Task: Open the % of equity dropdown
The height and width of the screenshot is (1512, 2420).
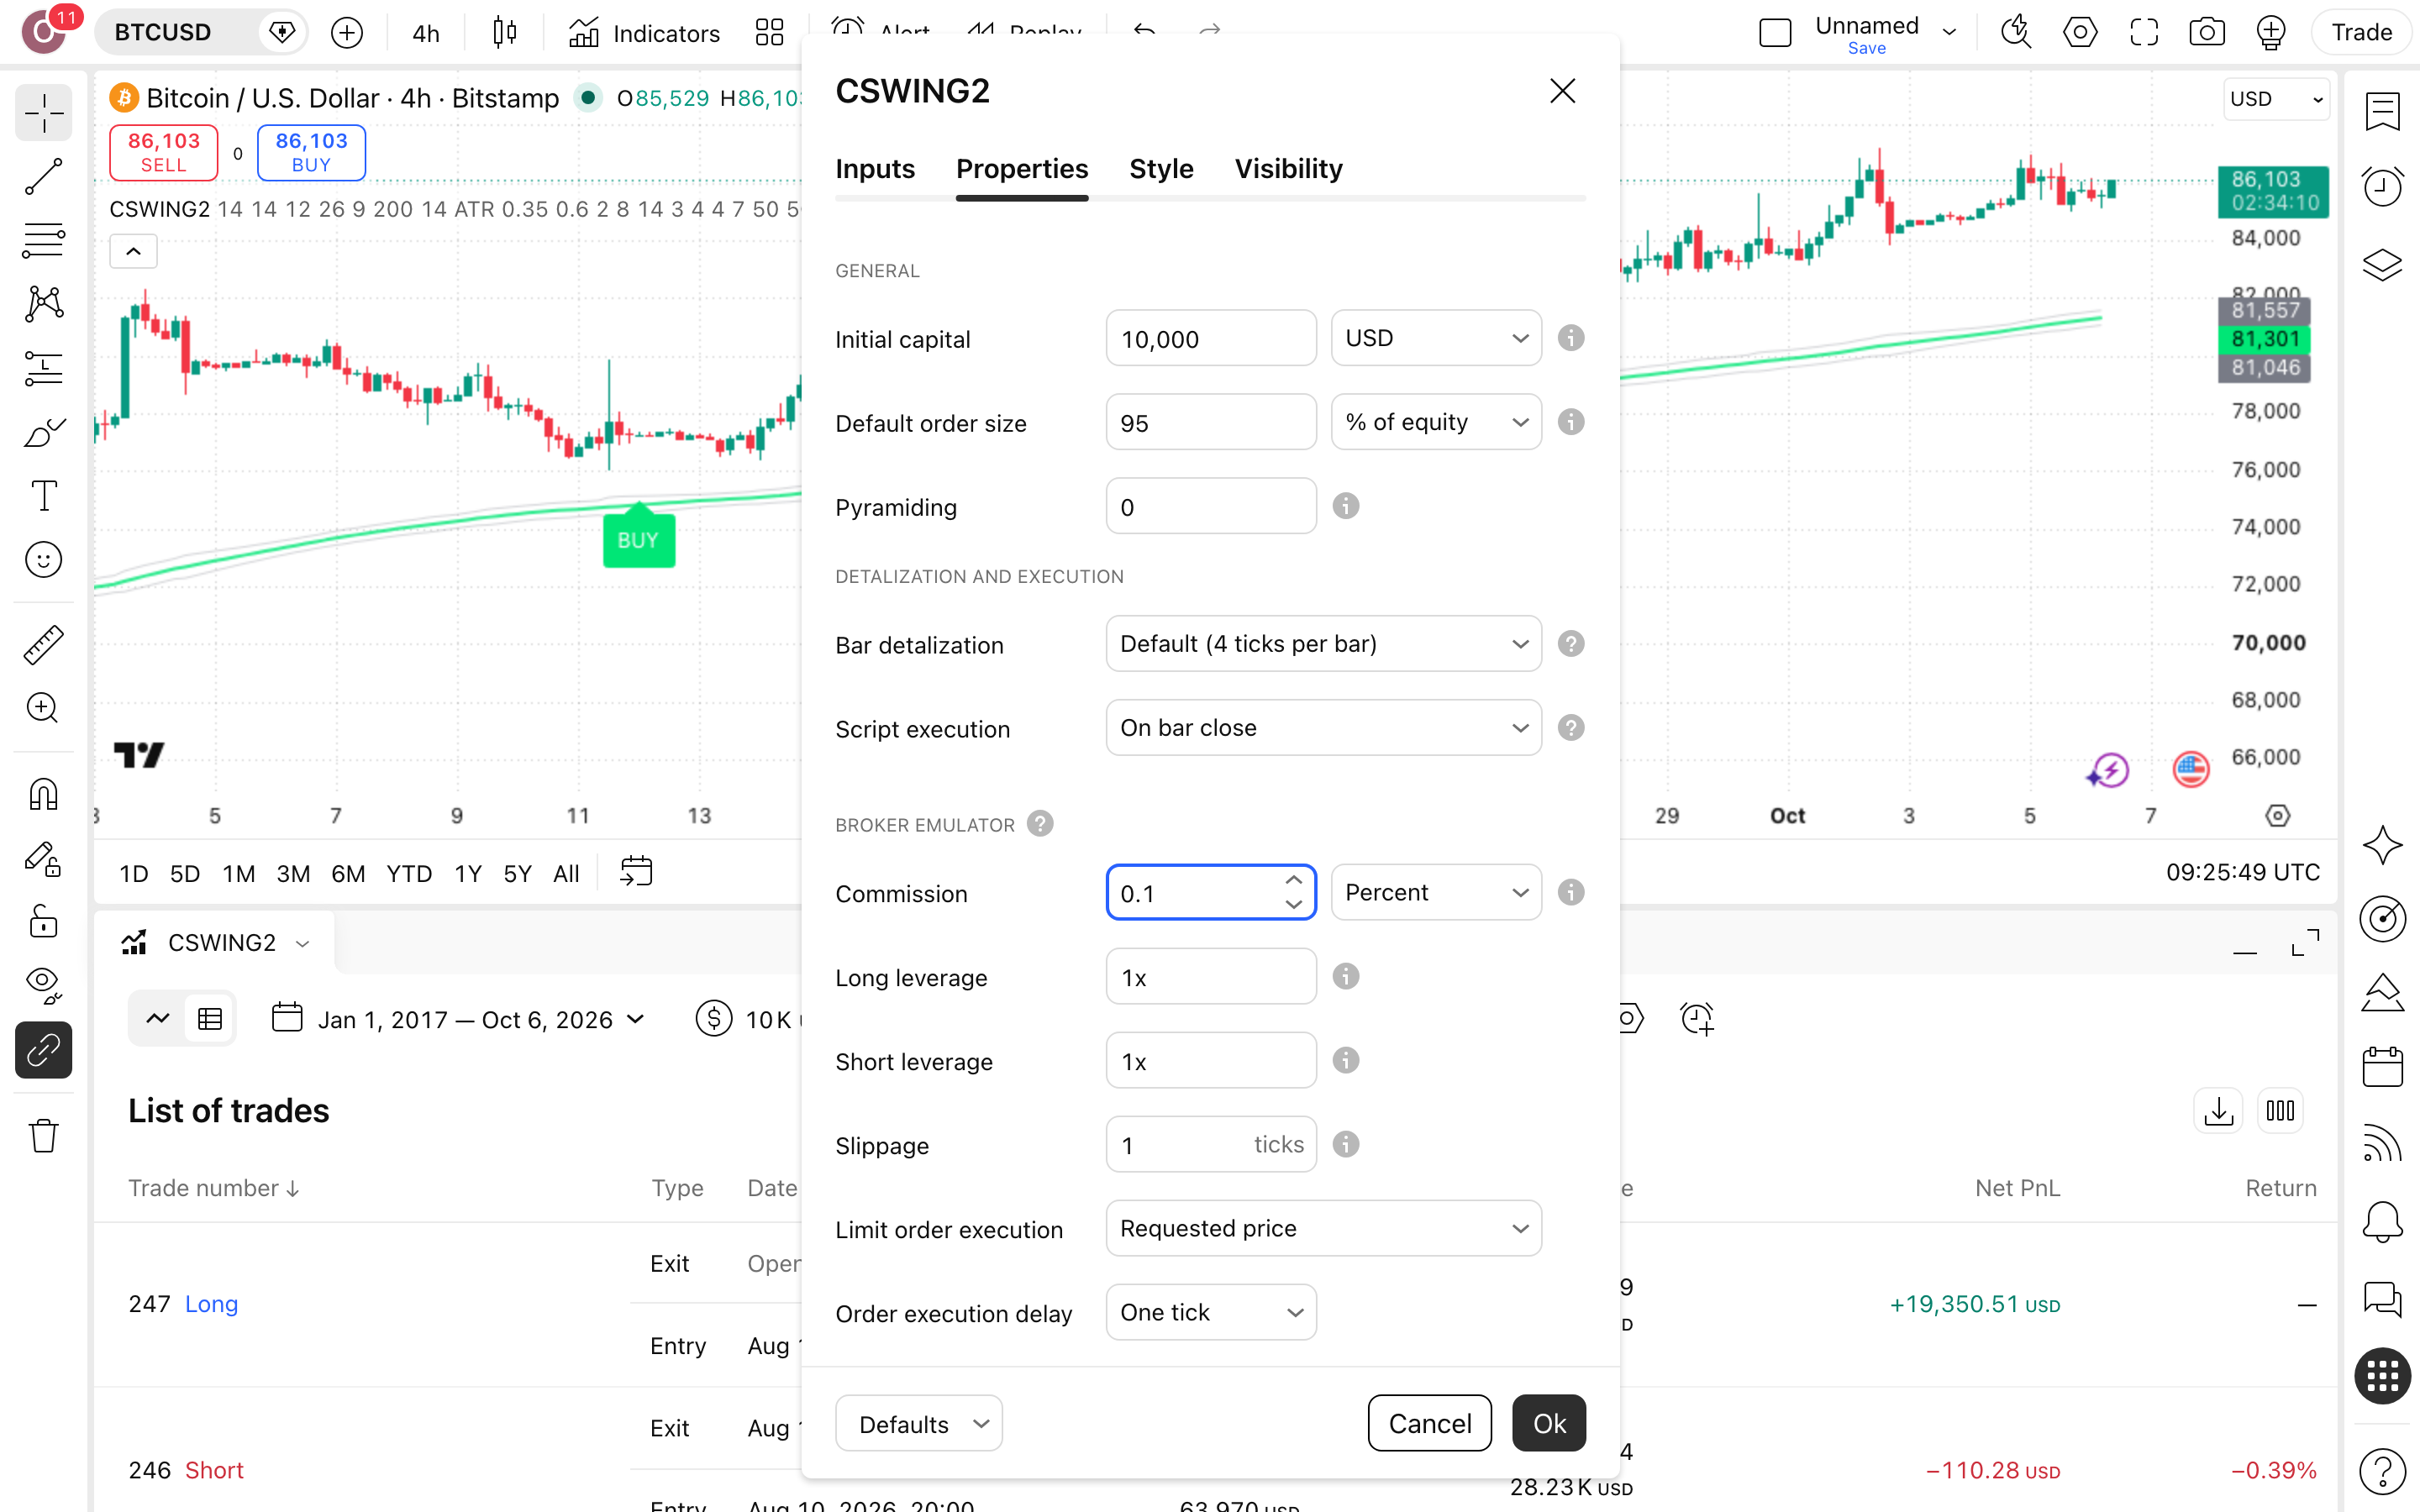Action: pos(1436,422)
